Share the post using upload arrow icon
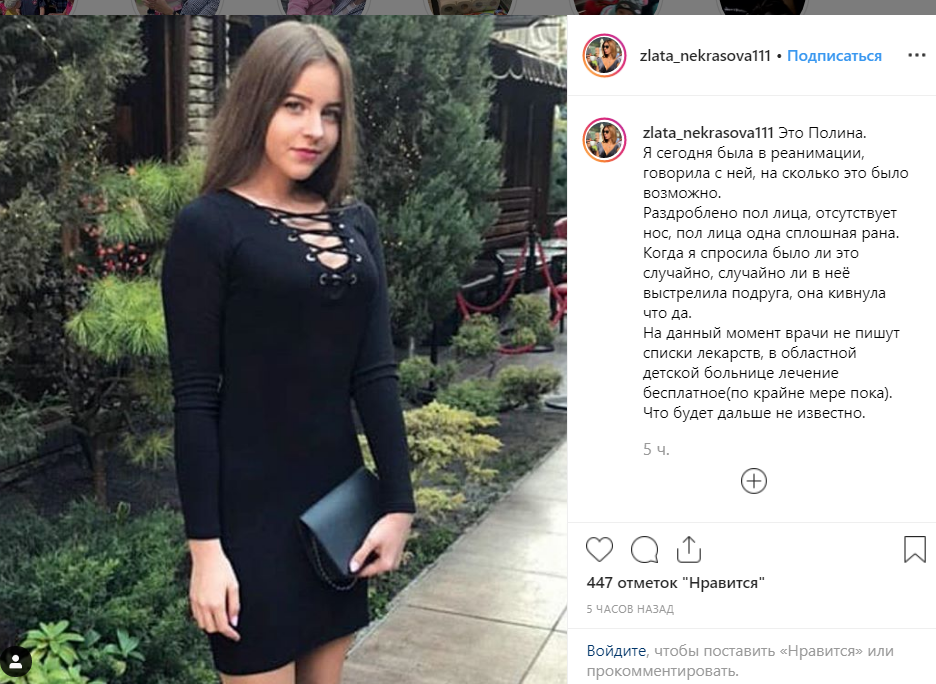Screen dimensions: 936x684 click(688, 549)
